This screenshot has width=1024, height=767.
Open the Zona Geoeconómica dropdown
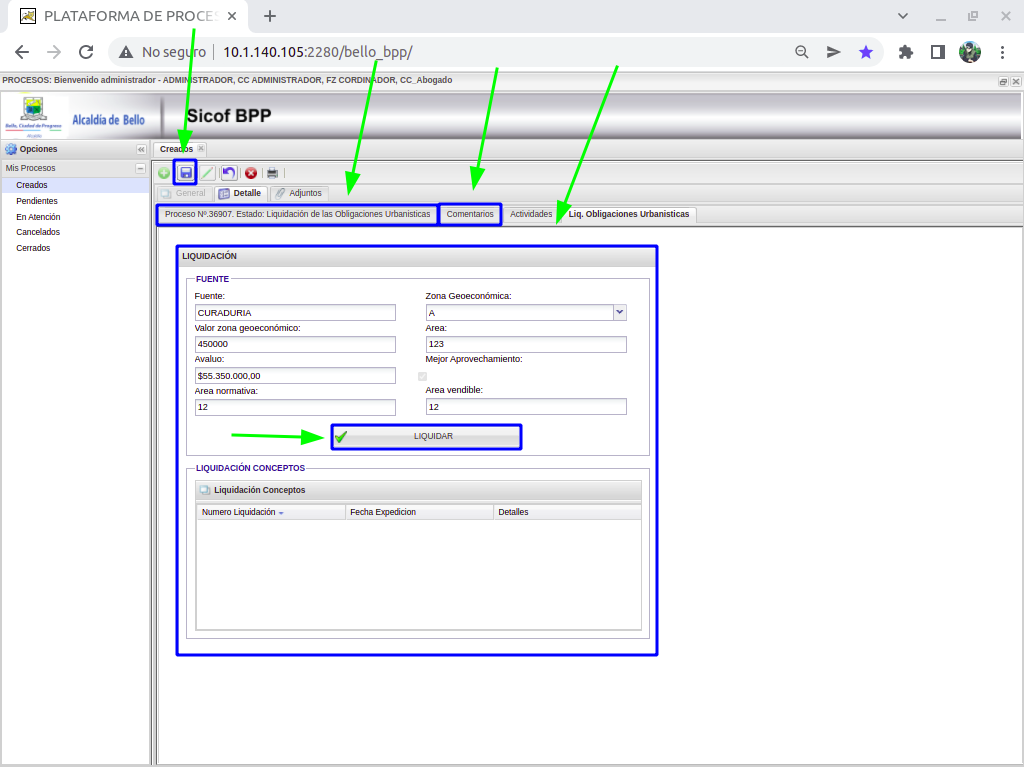pos(619,312)
